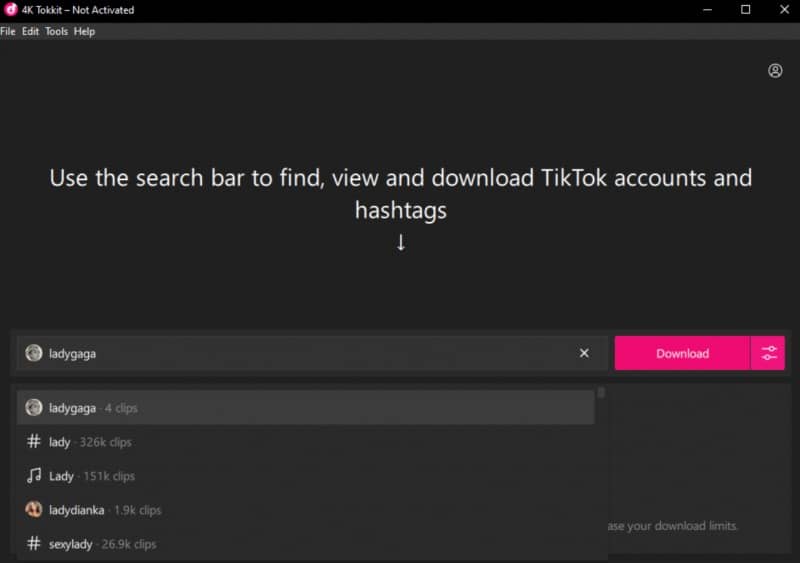Select hashtag sexylady 26.9k clips
The image size is (800, 563).
click(306, 544)
